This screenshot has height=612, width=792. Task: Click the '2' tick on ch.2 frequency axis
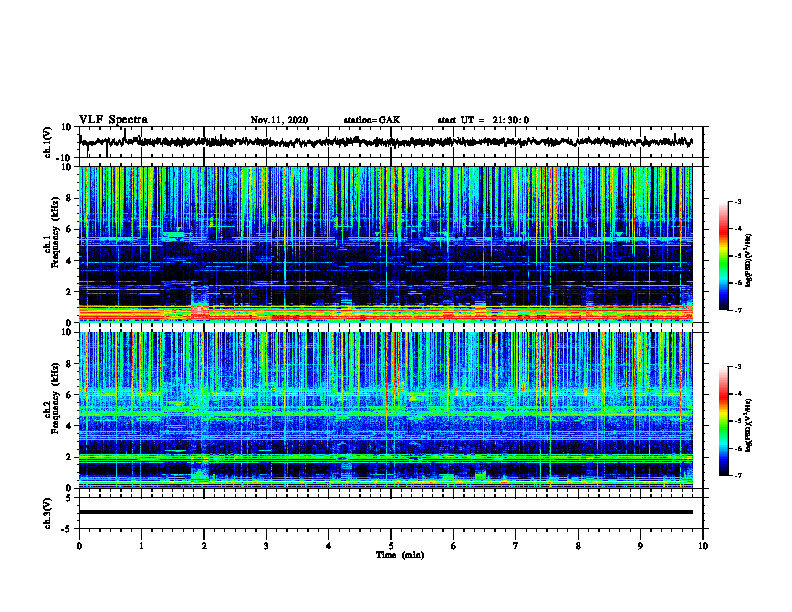pos(69,457)
